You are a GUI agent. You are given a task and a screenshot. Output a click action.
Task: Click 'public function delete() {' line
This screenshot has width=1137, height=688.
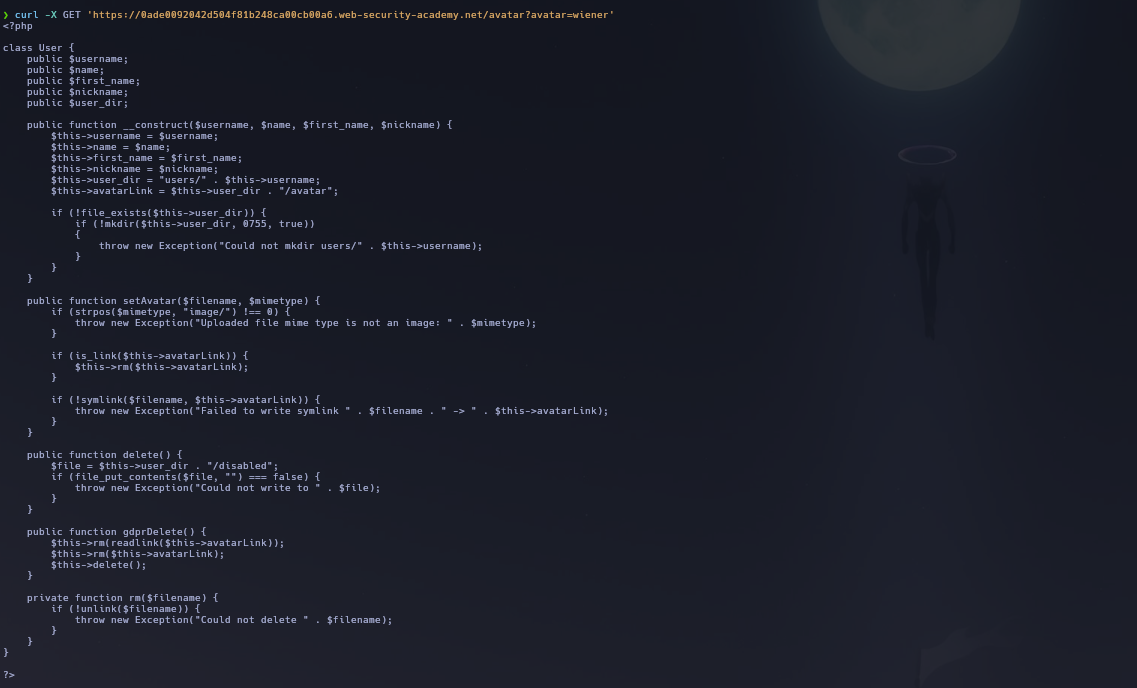click(104, 455)
